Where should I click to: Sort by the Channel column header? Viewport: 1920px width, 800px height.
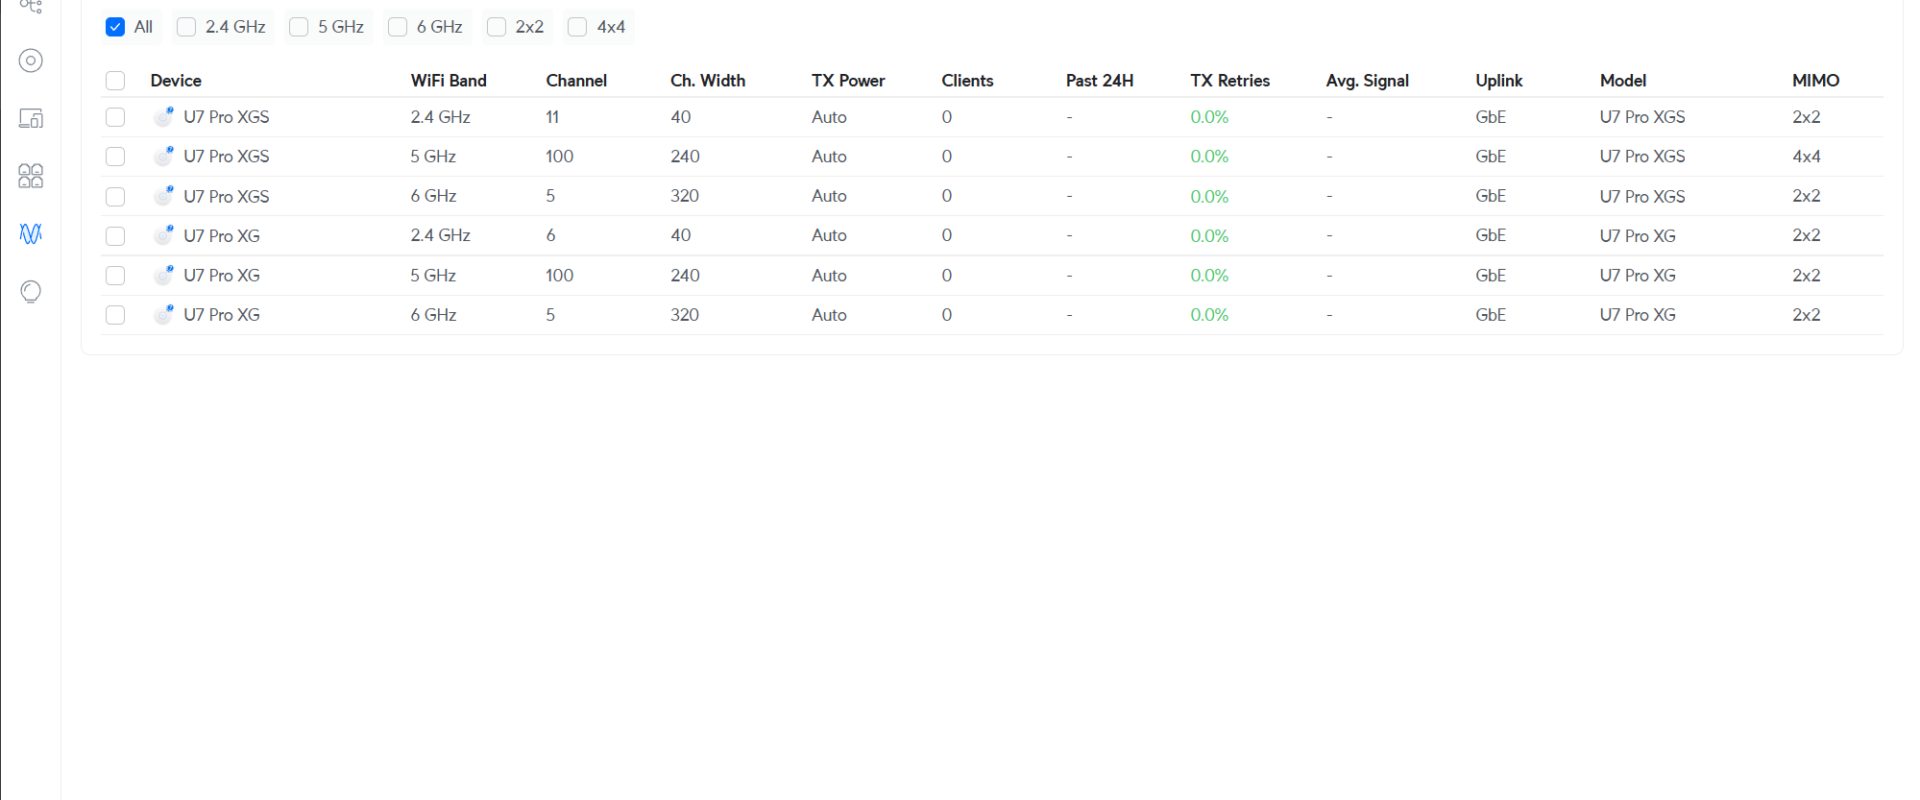[576, 81]
